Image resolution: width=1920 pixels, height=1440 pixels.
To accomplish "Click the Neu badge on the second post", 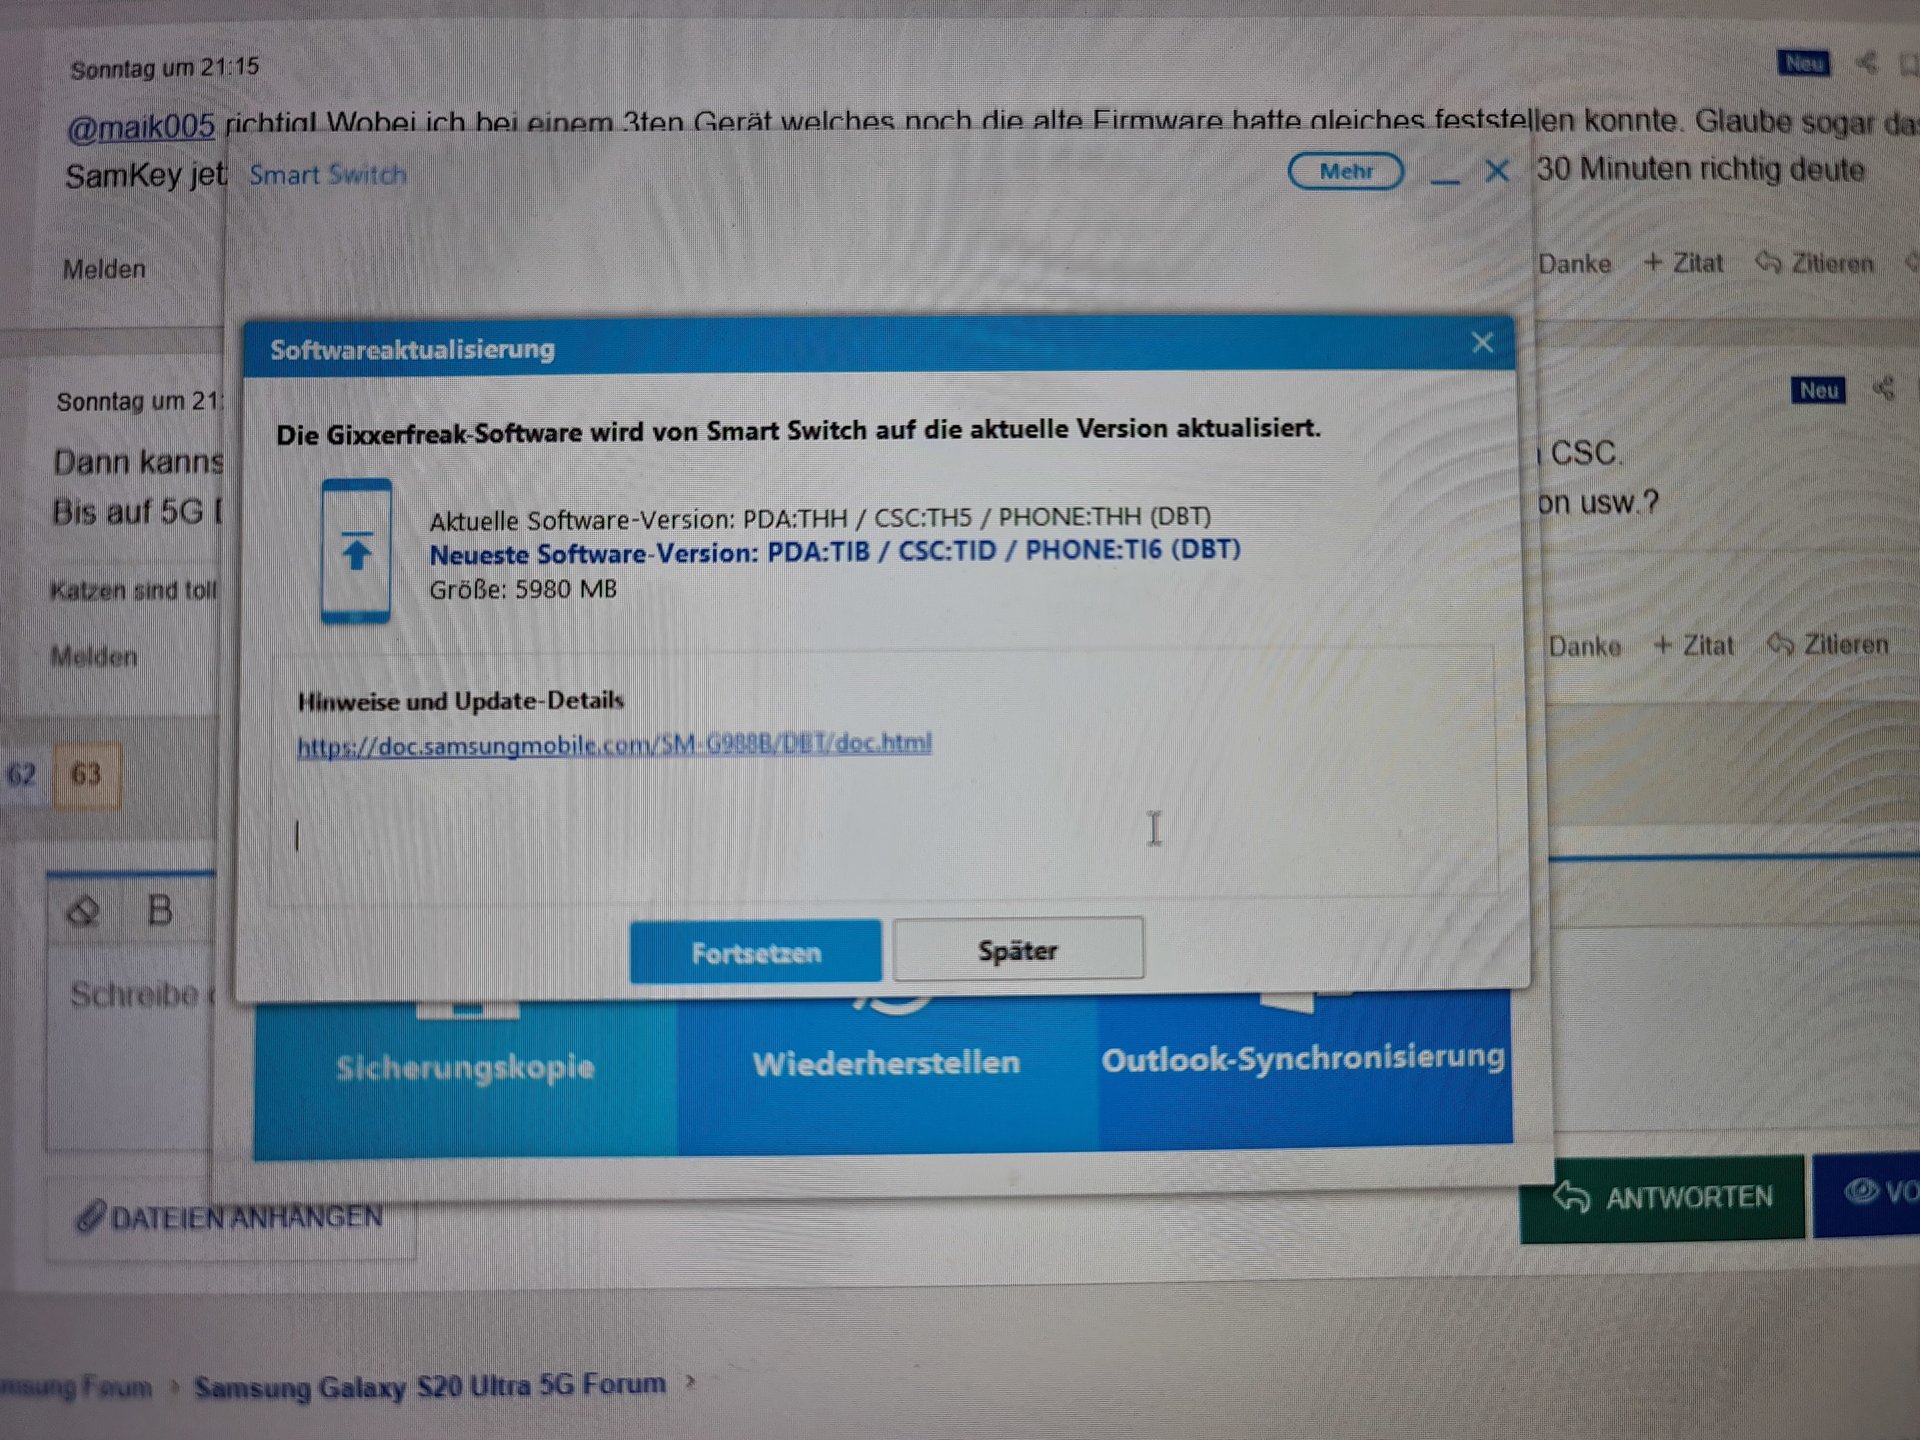I will [1818, 390].
